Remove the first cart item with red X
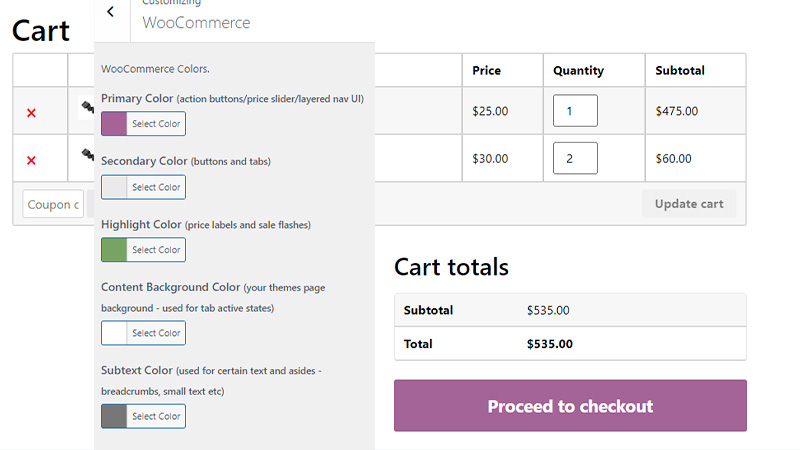The image size is (800, 450). [x=32, y=113]
